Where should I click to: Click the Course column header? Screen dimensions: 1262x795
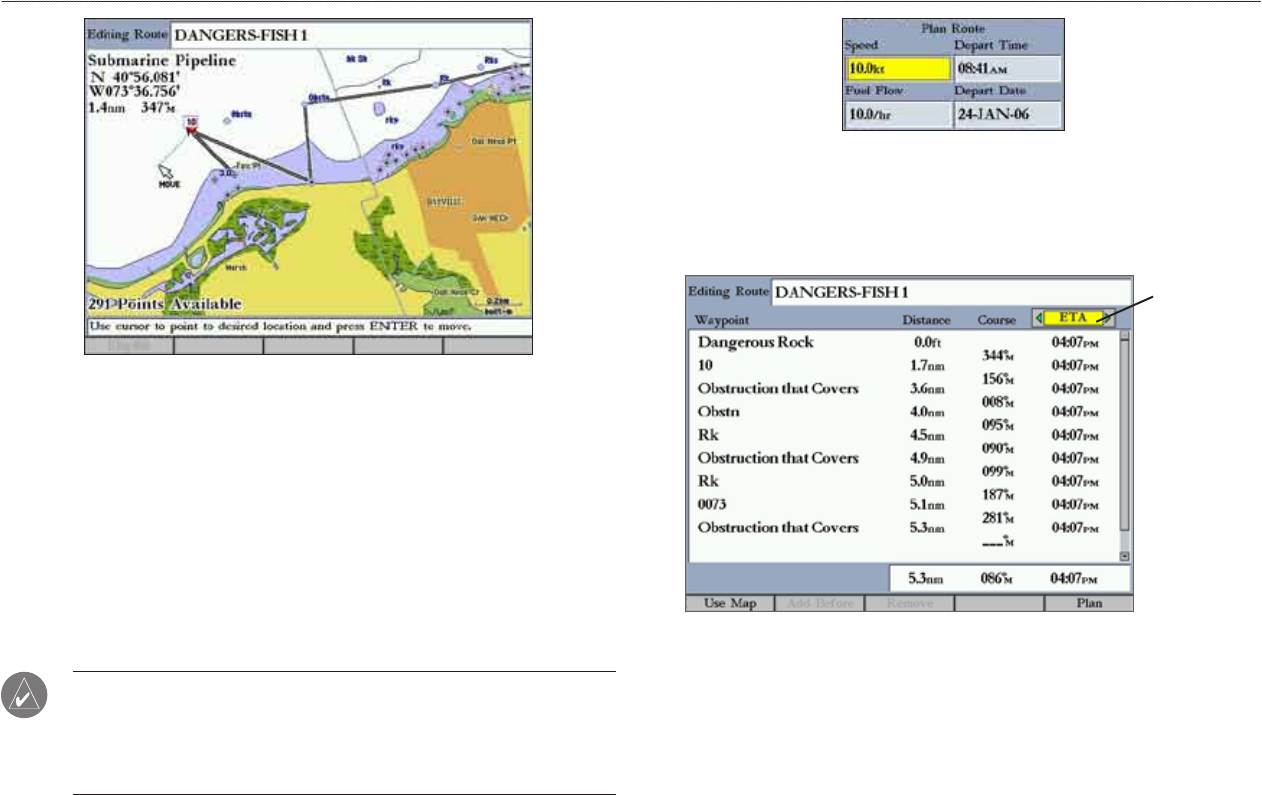[995, 320]
